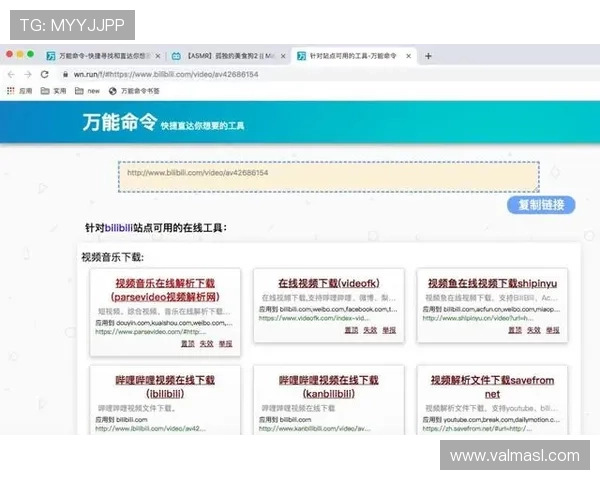Open 视频解析文件下载savefrom net link
The height and width of the screenshot is (480, 600).
click(492, 387)
